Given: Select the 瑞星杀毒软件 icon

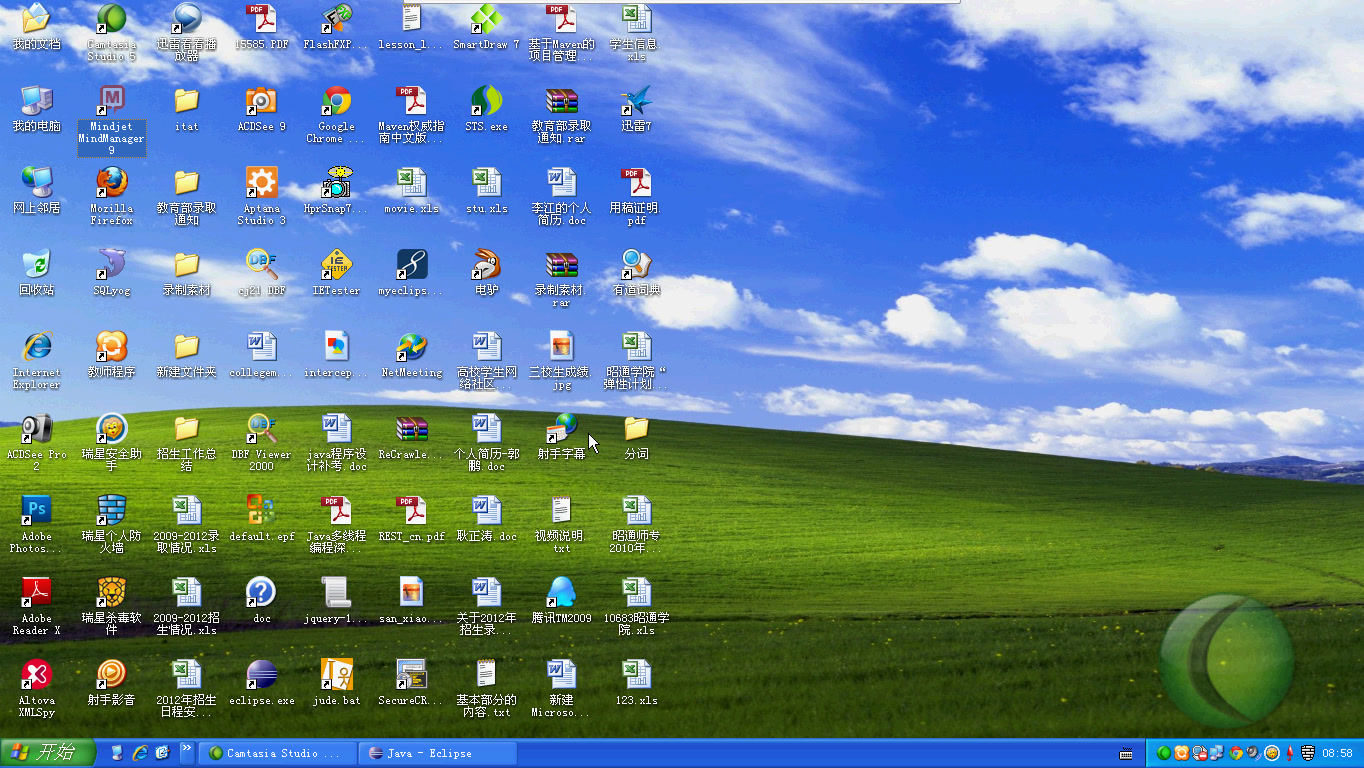Looking at the screenshot, I should [111, 592].
